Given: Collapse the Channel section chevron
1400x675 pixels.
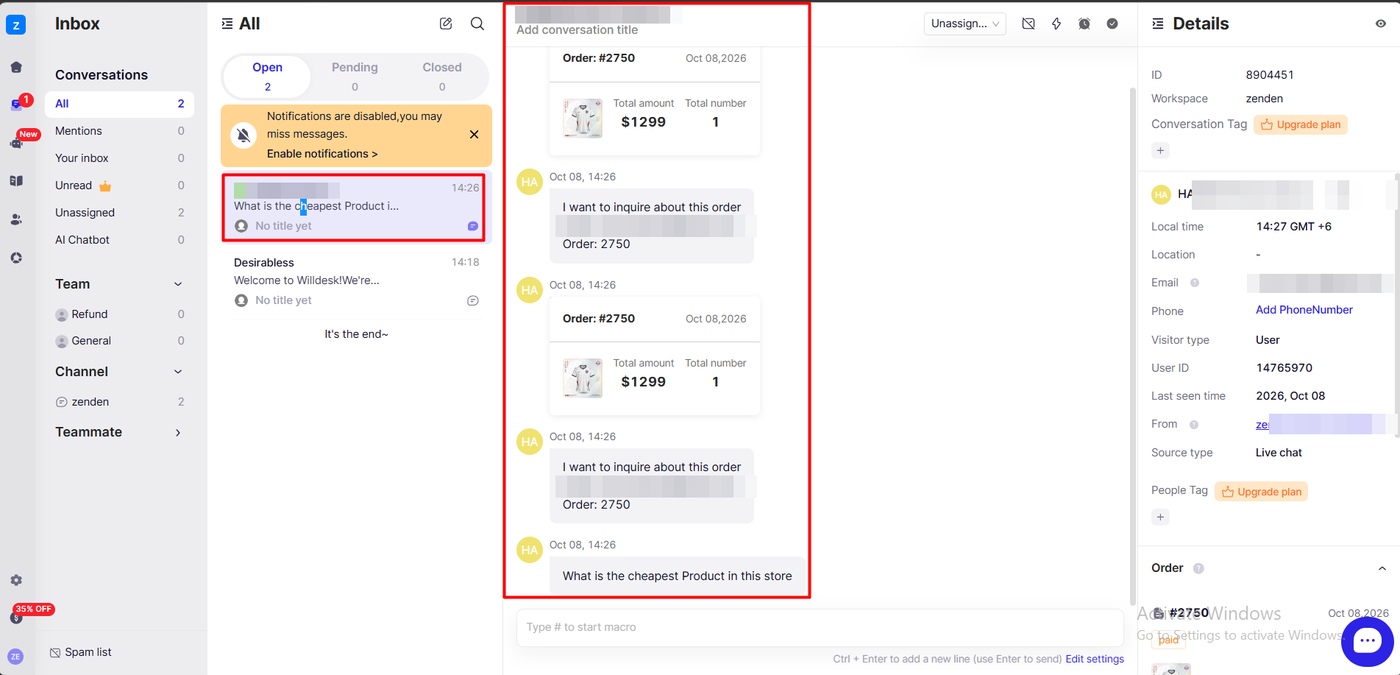Looking at the screenshot, I should [178, 372].
